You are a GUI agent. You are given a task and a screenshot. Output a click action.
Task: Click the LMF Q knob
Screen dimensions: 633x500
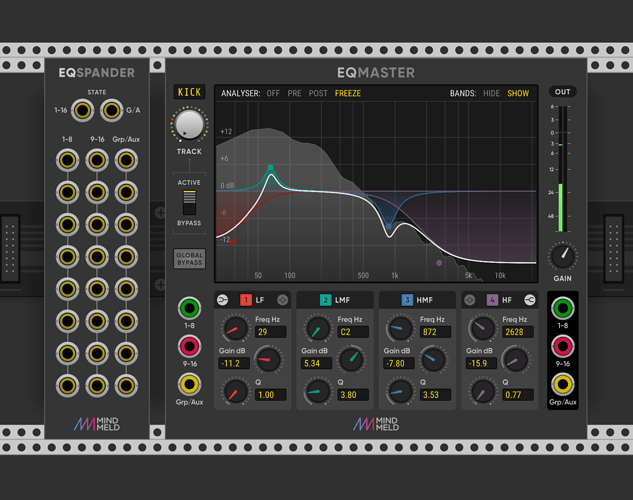(318, 391)
